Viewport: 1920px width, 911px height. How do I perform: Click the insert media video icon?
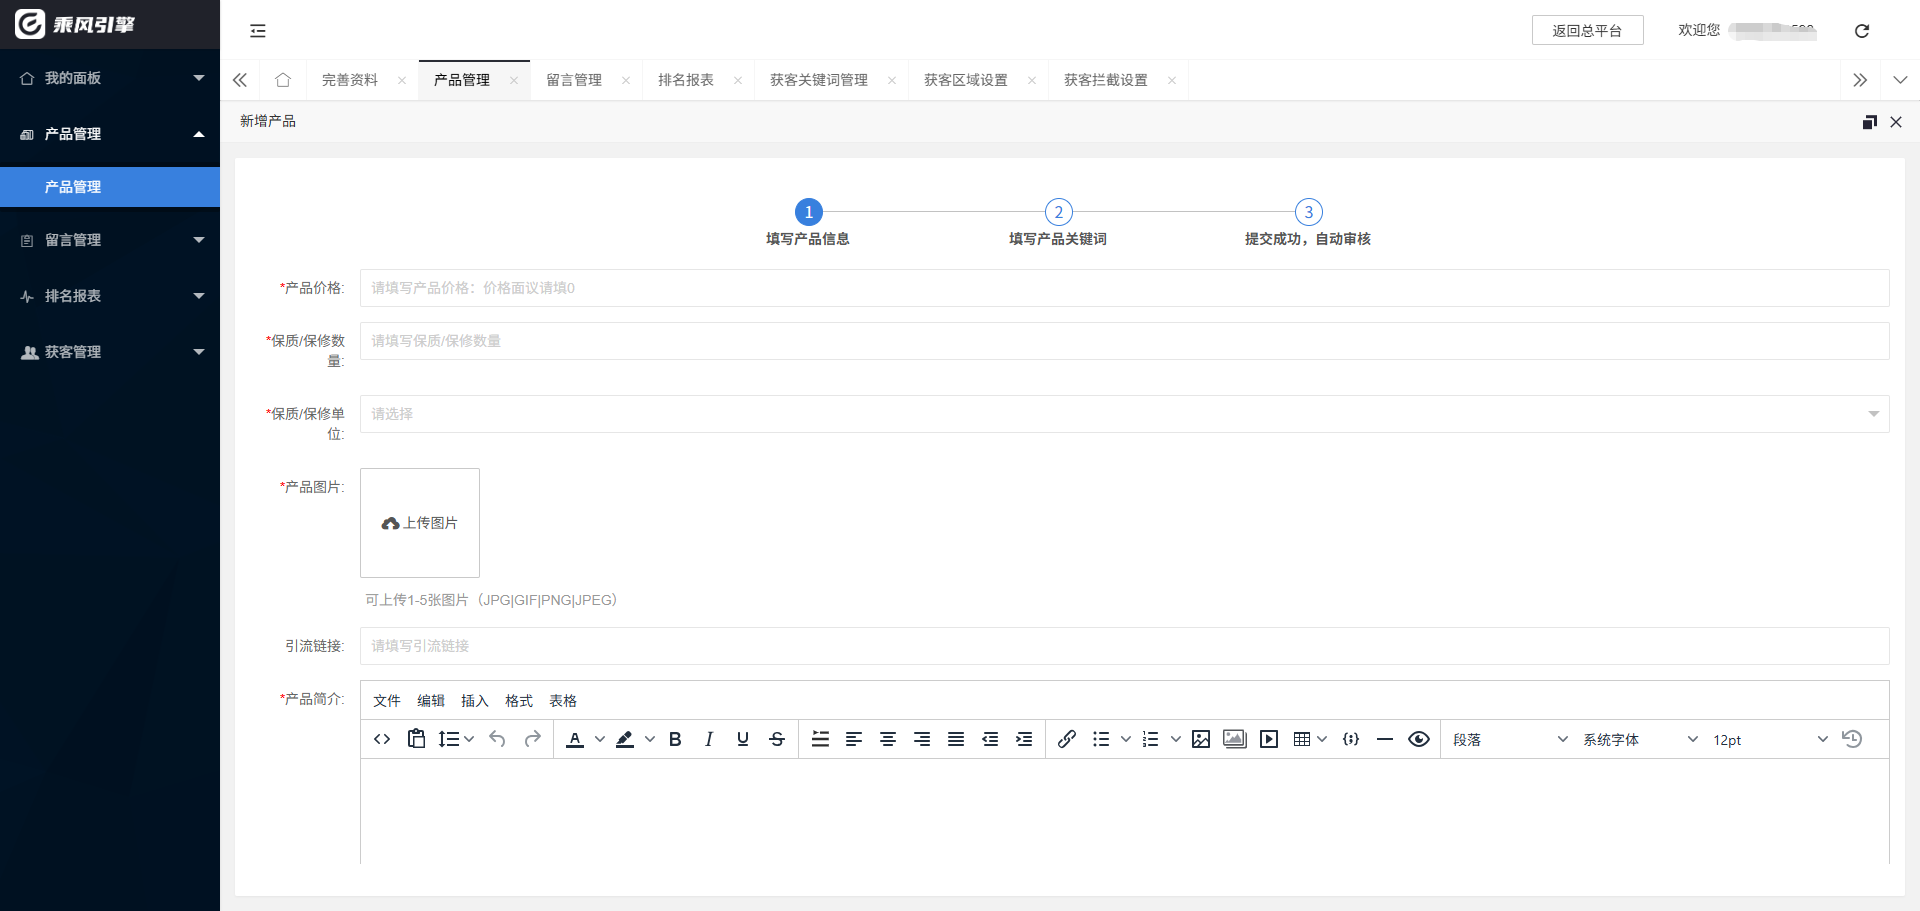[x=1269, y=739]
